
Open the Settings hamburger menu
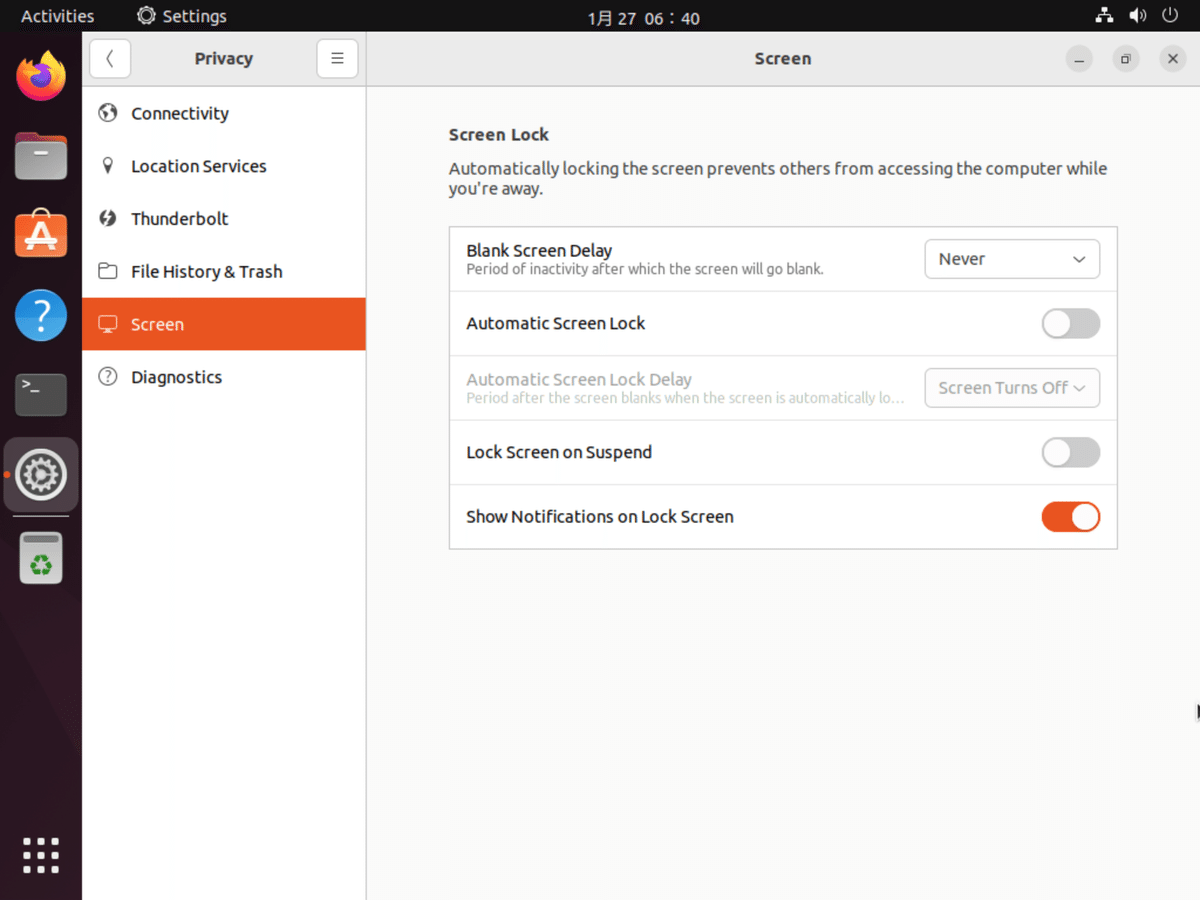(x=337, y=59)
